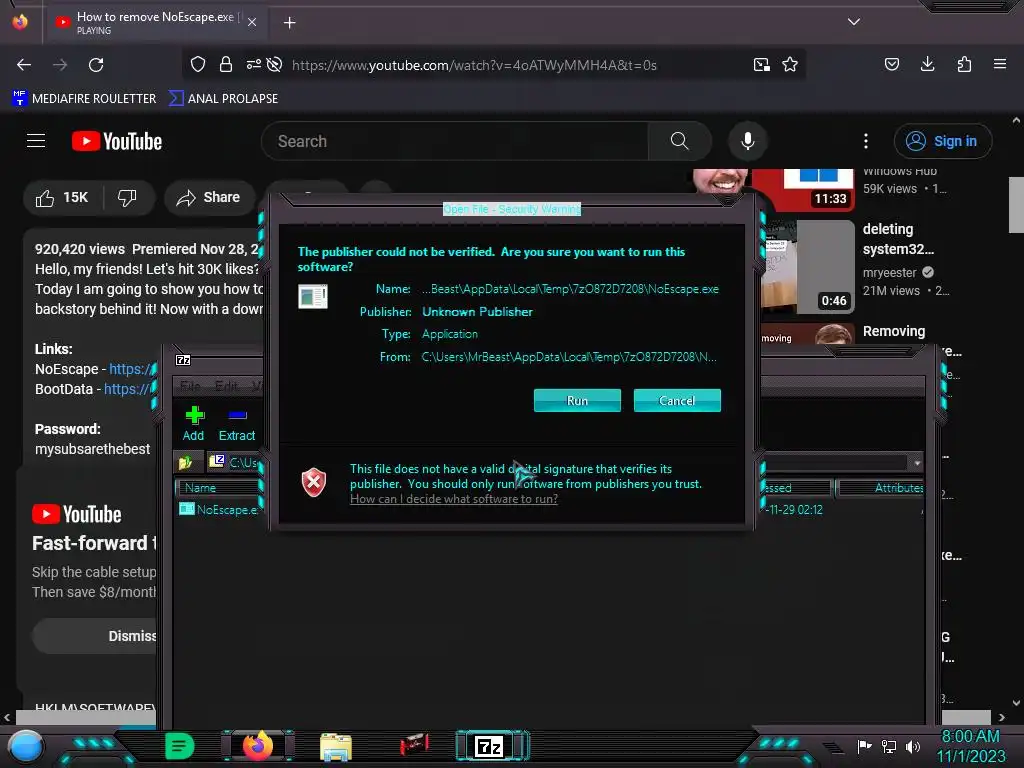Open the Firefox application menu
1024x768 pixels.
point(1000,64)
